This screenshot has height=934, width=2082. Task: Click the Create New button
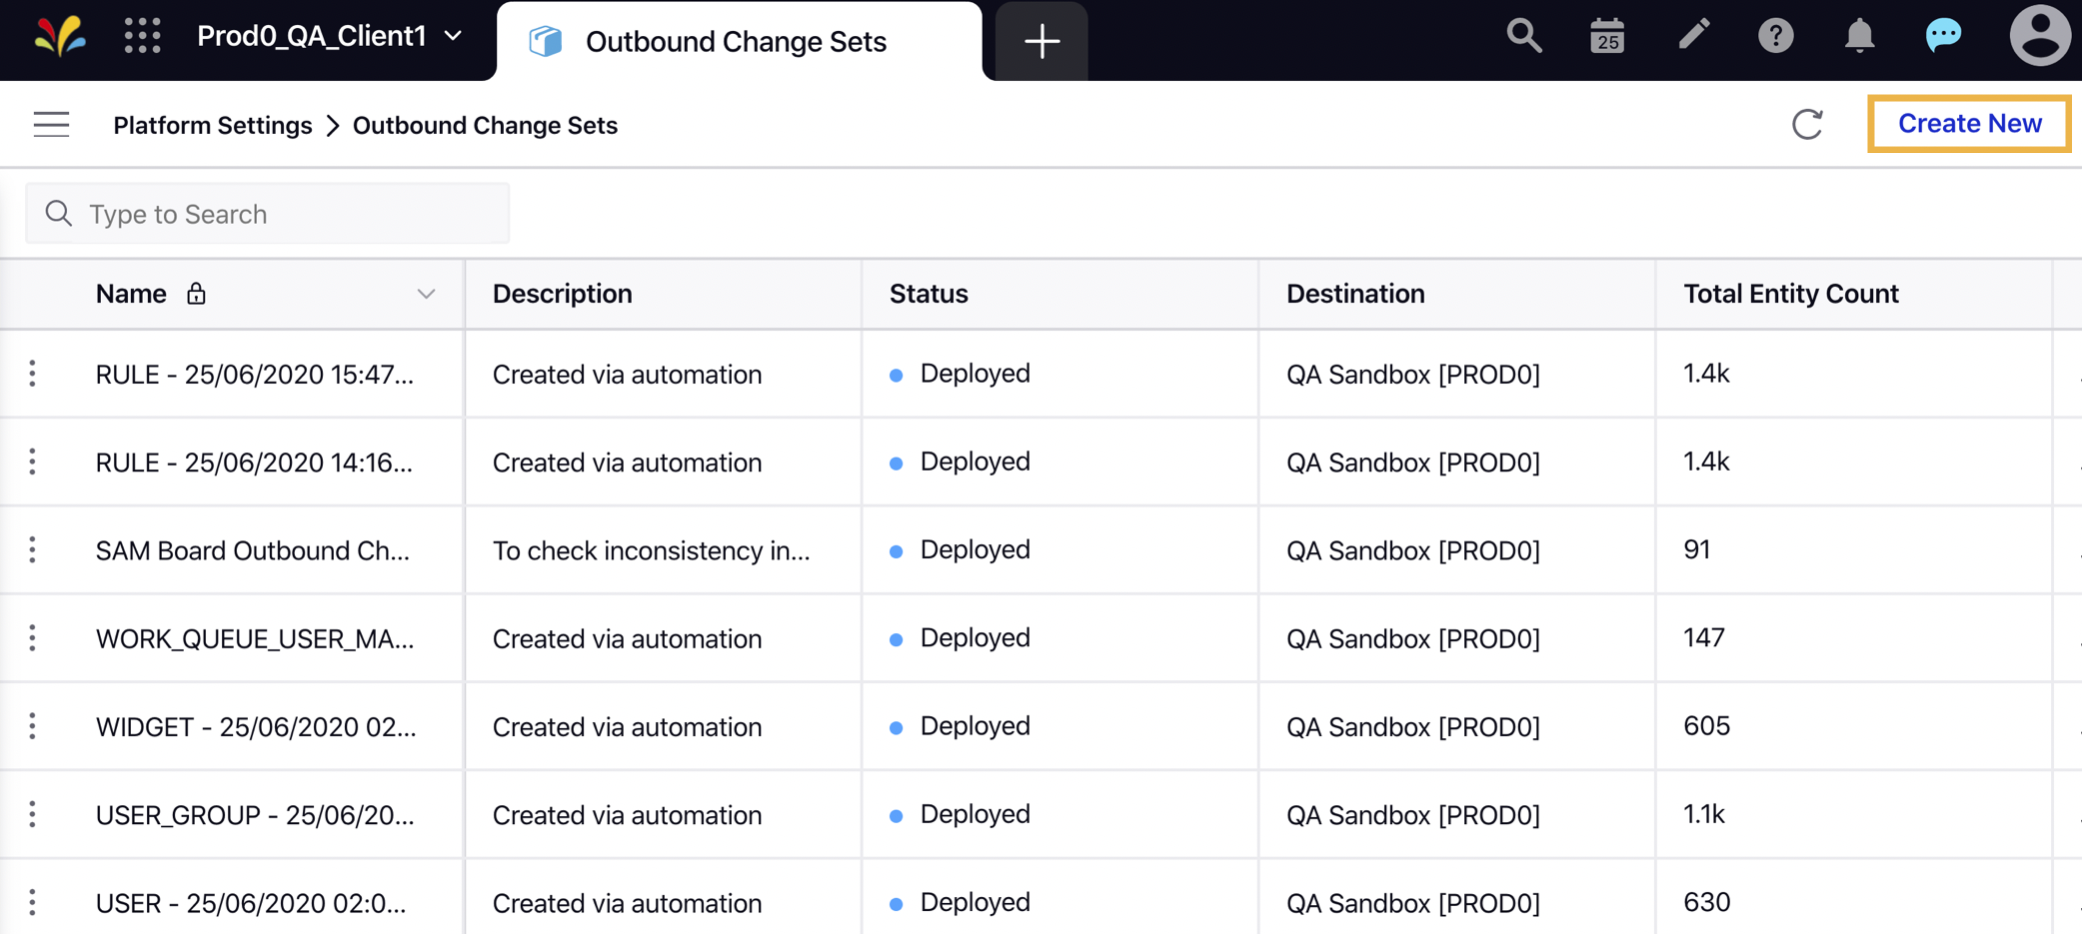coord(1968,123)
